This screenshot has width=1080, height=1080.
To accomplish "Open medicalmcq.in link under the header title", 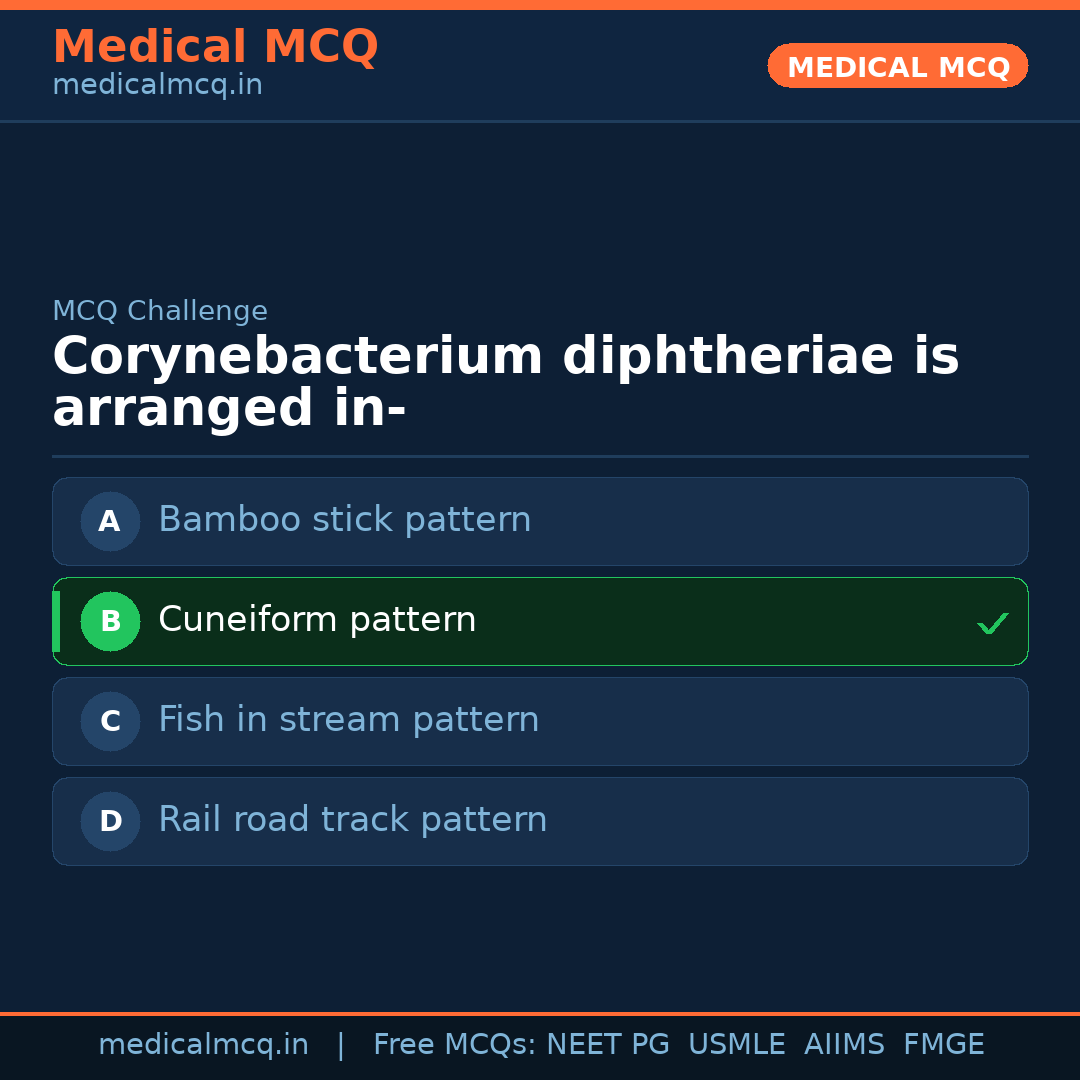I will click(157, 86).
